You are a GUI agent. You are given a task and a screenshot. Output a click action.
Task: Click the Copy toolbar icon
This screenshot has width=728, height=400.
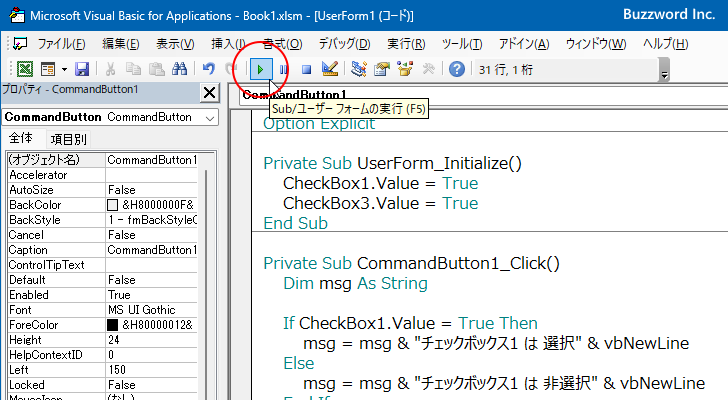point(134,70)
